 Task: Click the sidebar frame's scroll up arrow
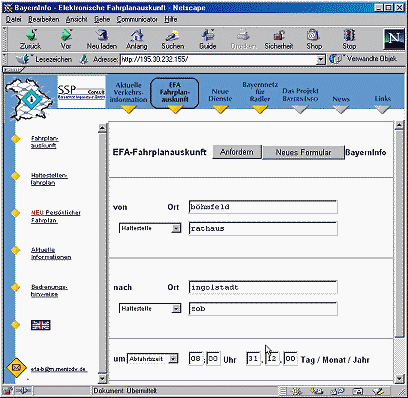pyautogui.click(x=102, y=129)
